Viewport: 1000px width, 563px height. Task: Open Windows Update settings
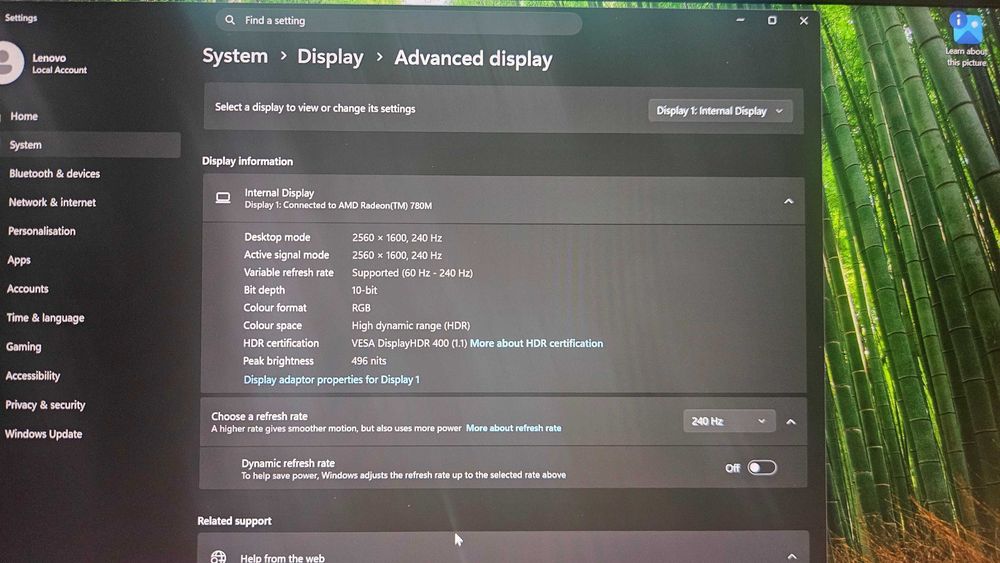click(43, 434)
